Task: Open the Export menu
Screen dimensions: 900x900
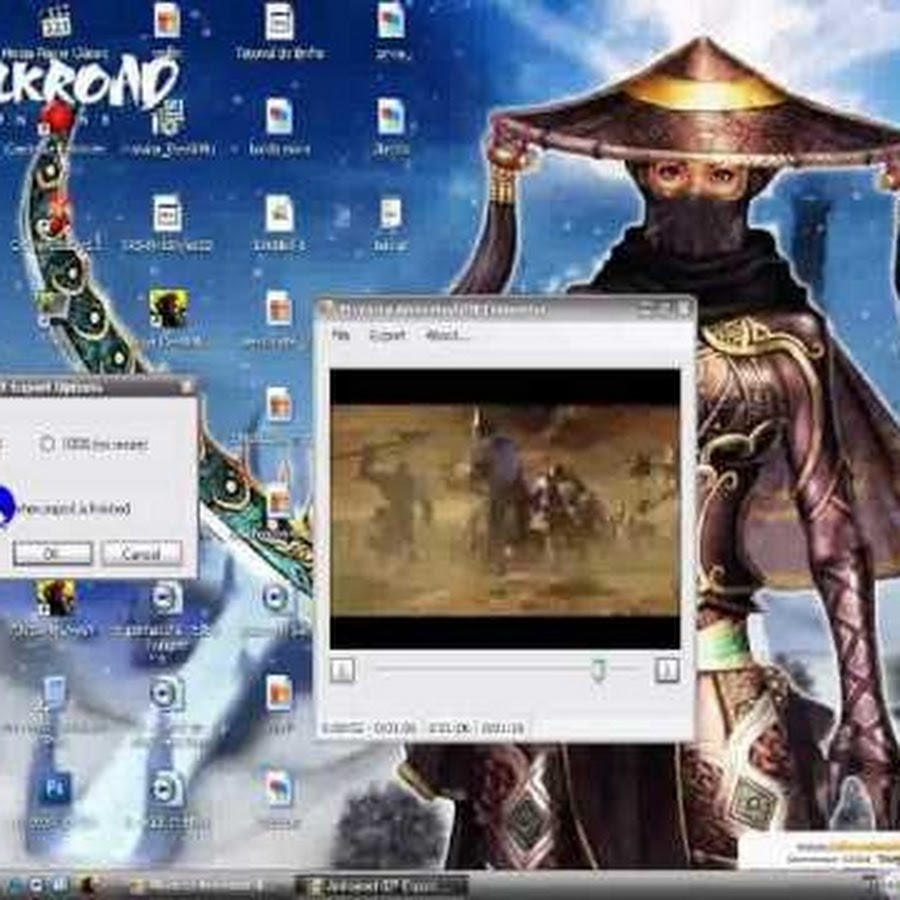Action: point(387,336)
